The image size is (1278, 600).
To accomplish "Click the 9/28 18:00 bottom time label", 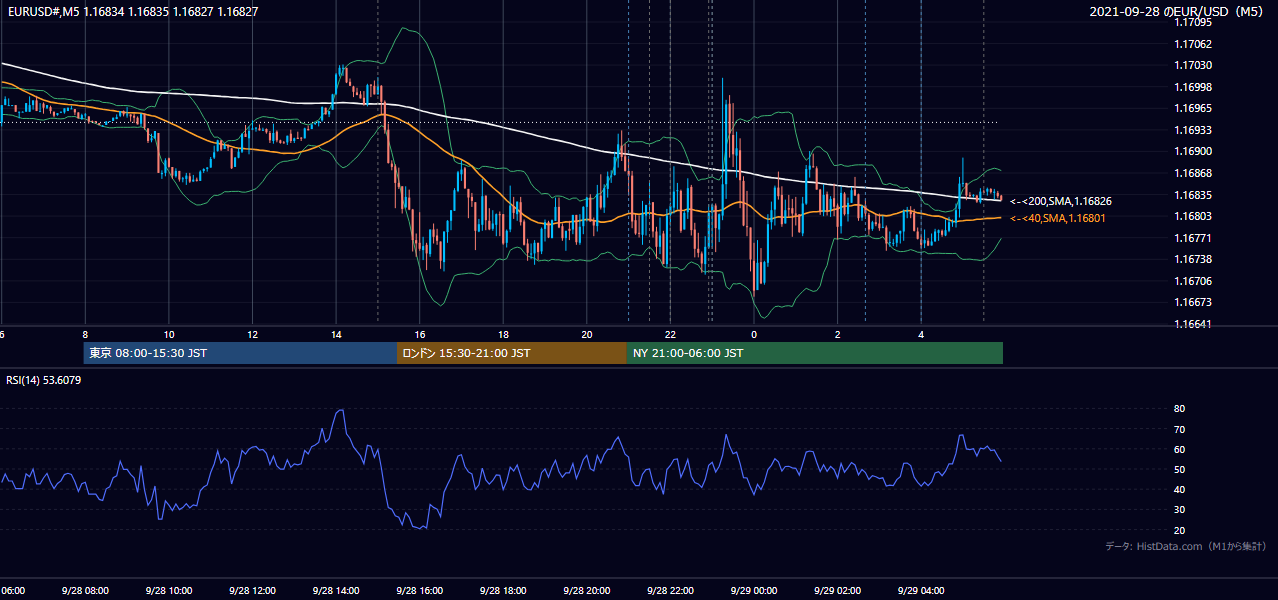I will (x=502, y=590).
